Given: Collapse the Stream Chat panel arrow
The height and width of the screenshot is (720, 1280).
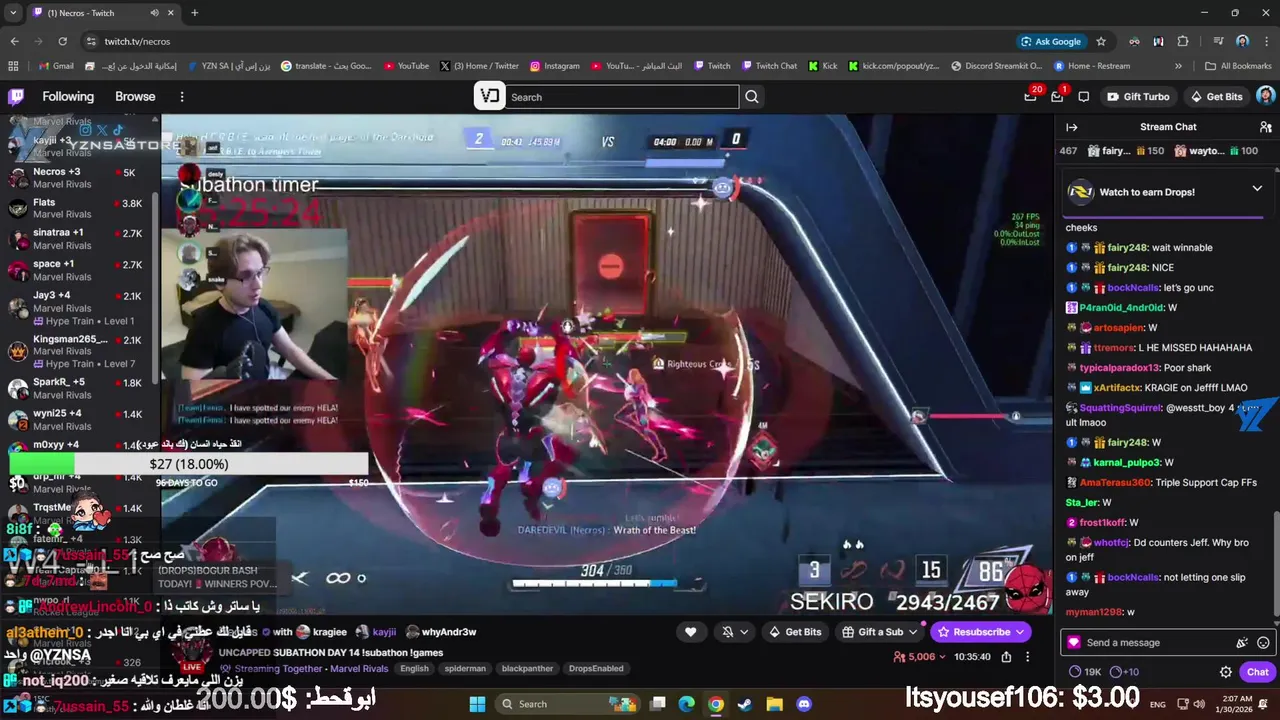Looking at the screenshot, I should [x=1071, y=127].
